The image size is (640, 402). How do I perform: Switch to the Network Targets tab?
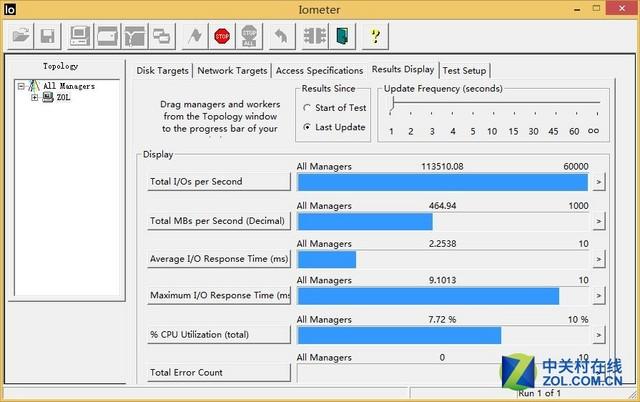click(232, 71)
